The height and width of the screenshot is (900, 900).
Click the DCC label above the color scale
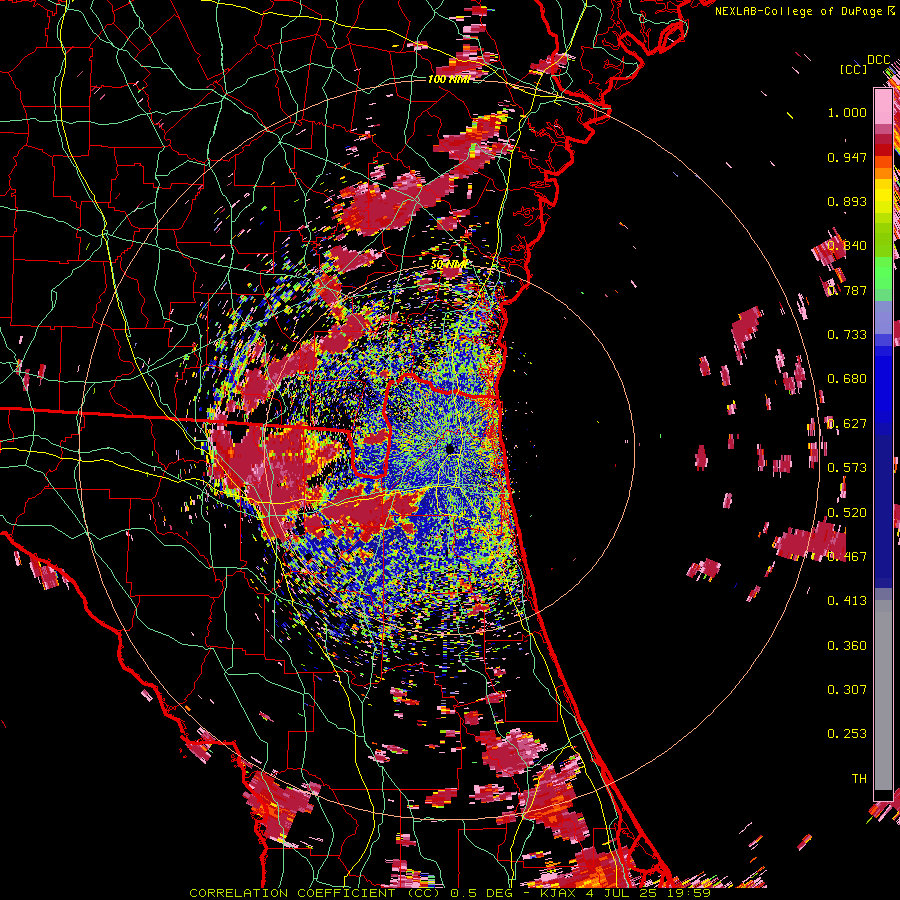point(878,60)
